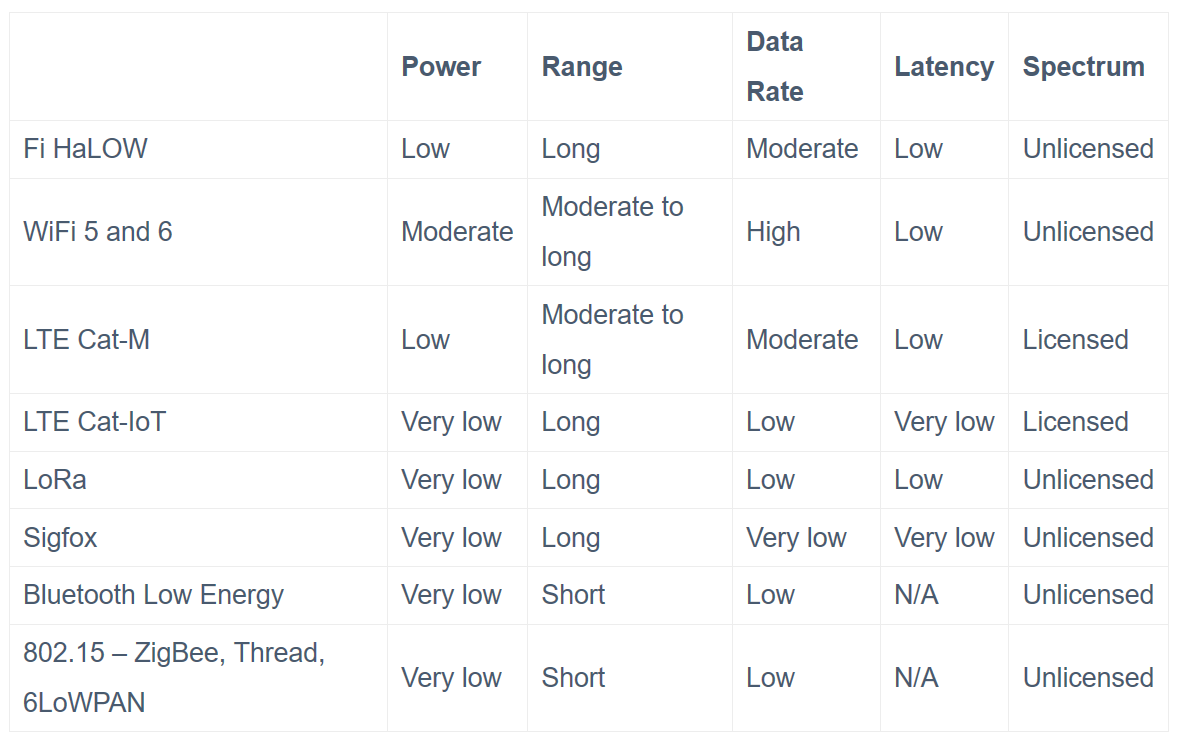
Task: Select the Spectrum column header
Action: [1083, 67]
